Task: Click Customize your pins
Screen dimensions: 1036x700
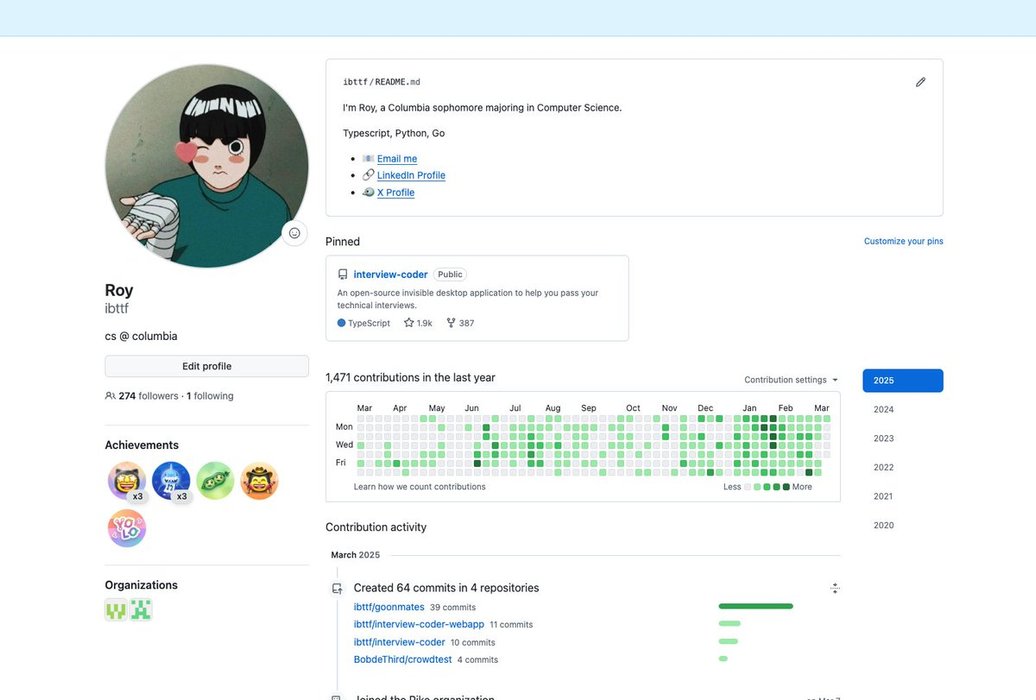Action: point(903,241)
